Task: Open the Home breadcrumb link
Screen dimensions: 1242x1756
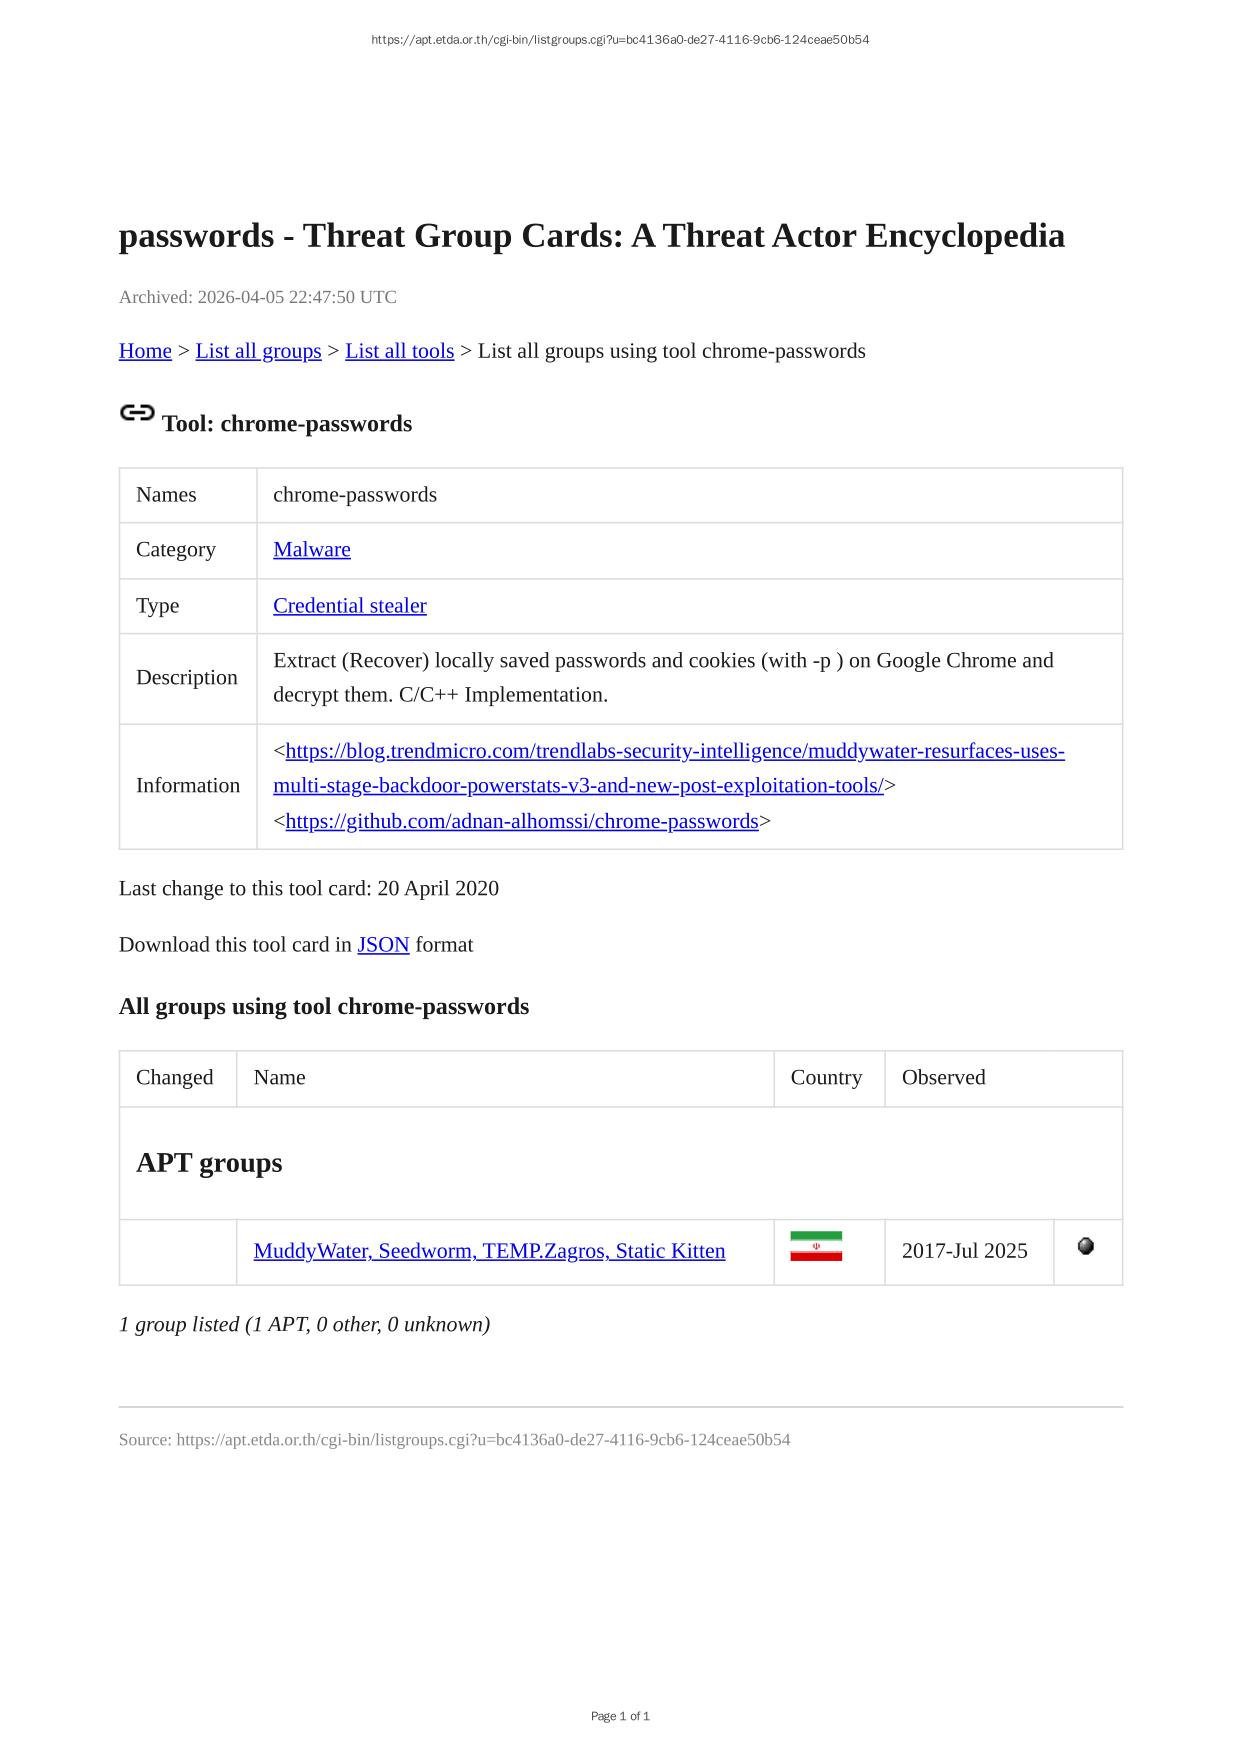Action: coord(145,351)
